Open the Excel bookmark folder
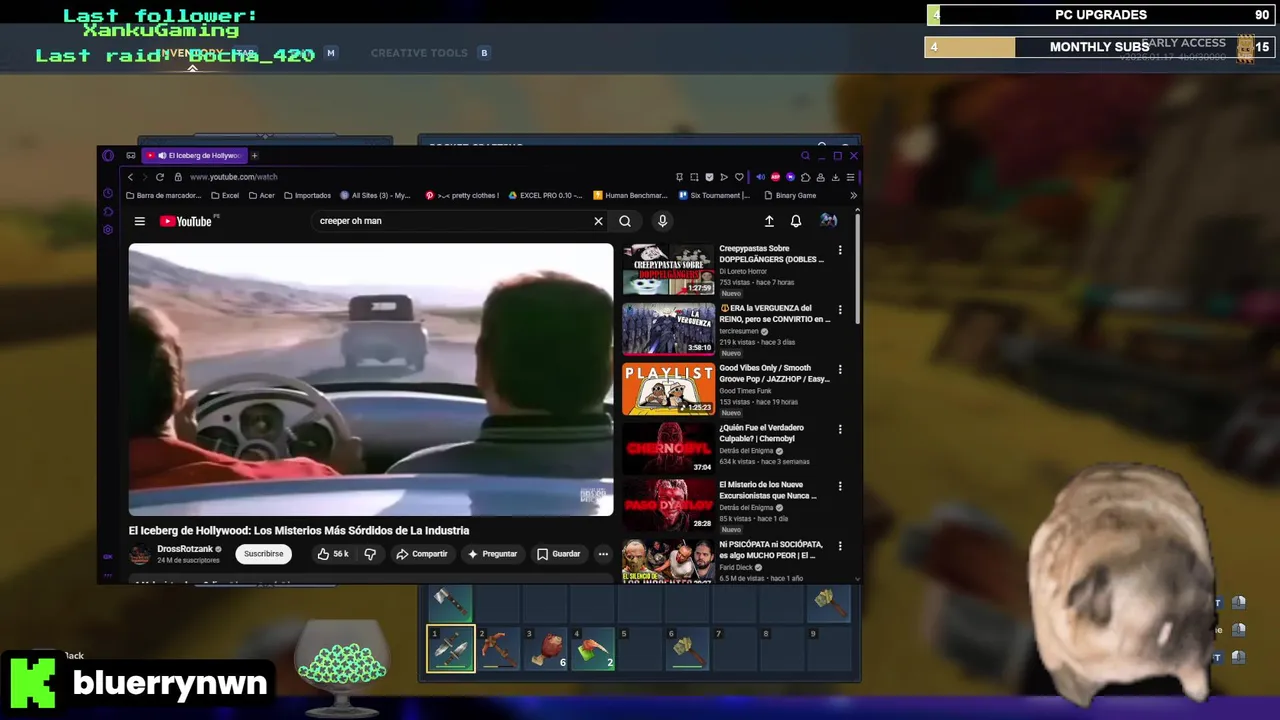The height and width of the screenshot is (720, 1280). (225, 195)
